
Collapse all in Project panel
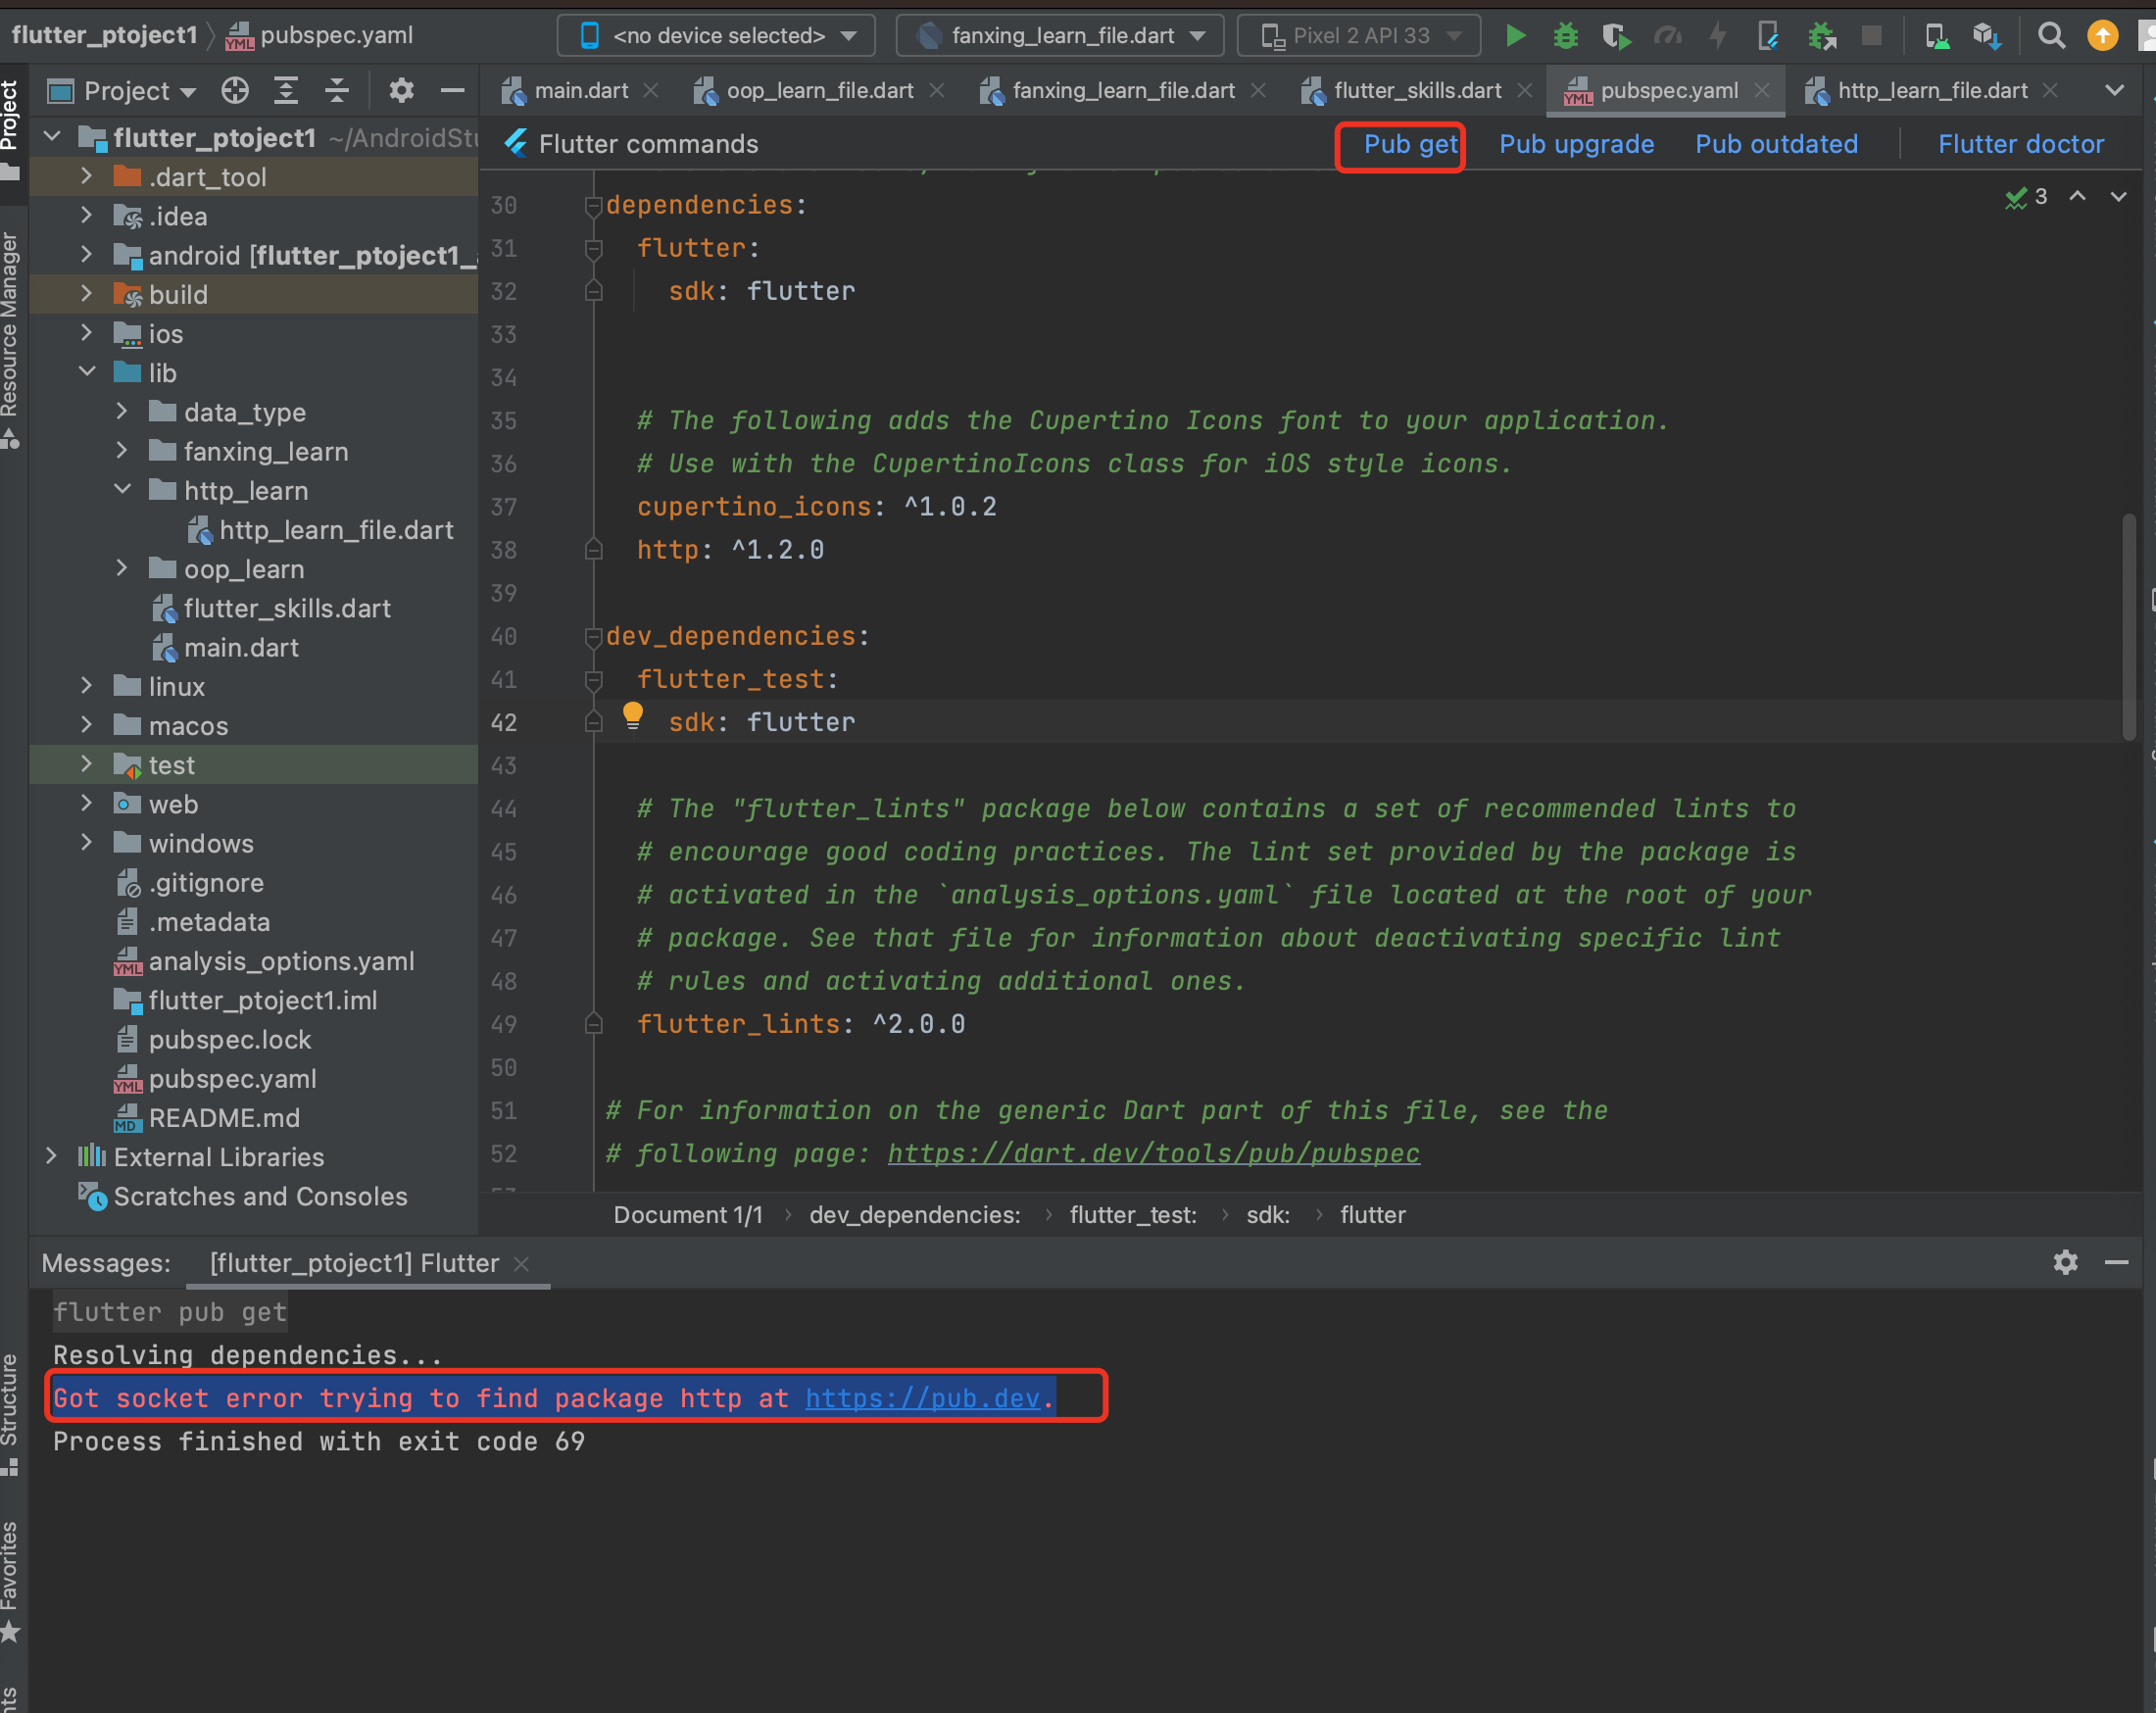[x=337, y=91]
